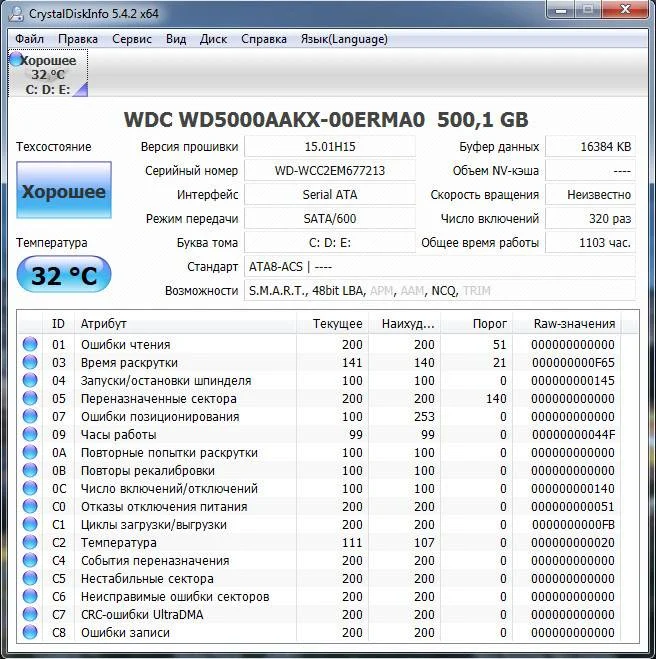Click the greyed TRIM feature label
The image size is (656, 659).
[477, 291]
